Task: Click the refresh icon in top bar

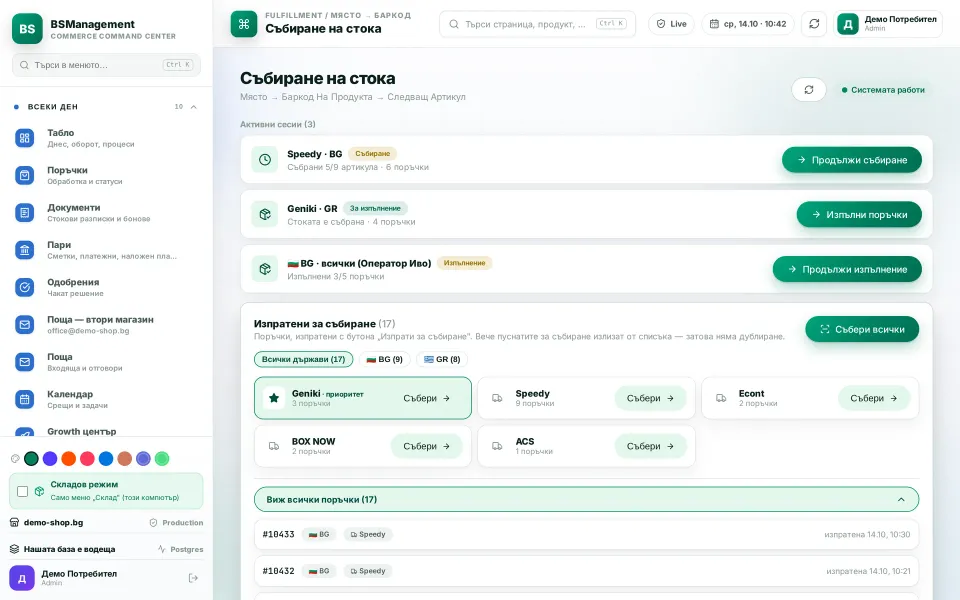Action: (814, 24)
